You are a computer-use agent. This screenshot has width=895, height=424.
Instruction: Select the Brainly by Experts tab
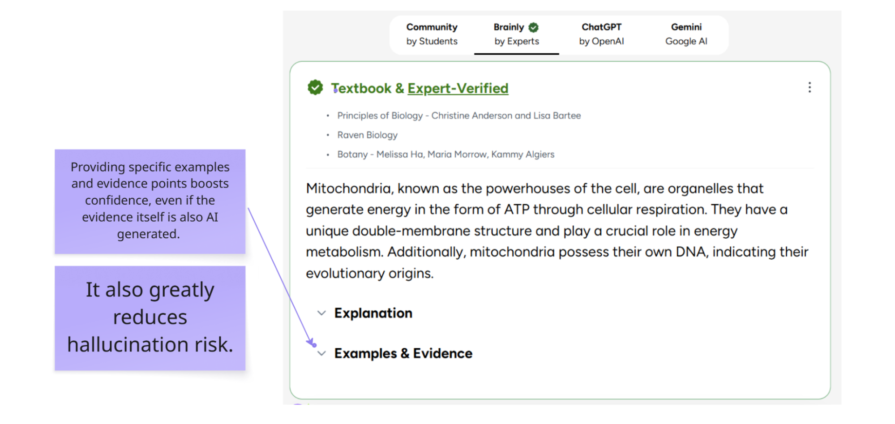[517, 34]
